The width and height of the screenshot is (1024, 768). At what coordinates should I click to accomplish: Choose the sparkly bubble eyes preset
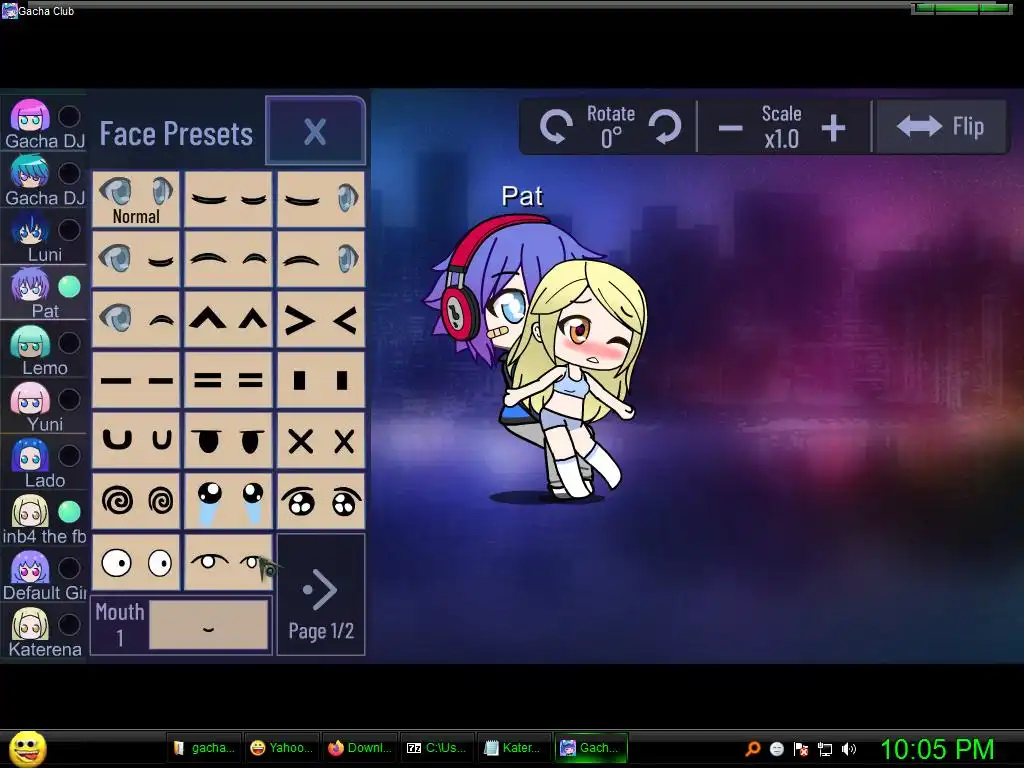click(321, 501)
